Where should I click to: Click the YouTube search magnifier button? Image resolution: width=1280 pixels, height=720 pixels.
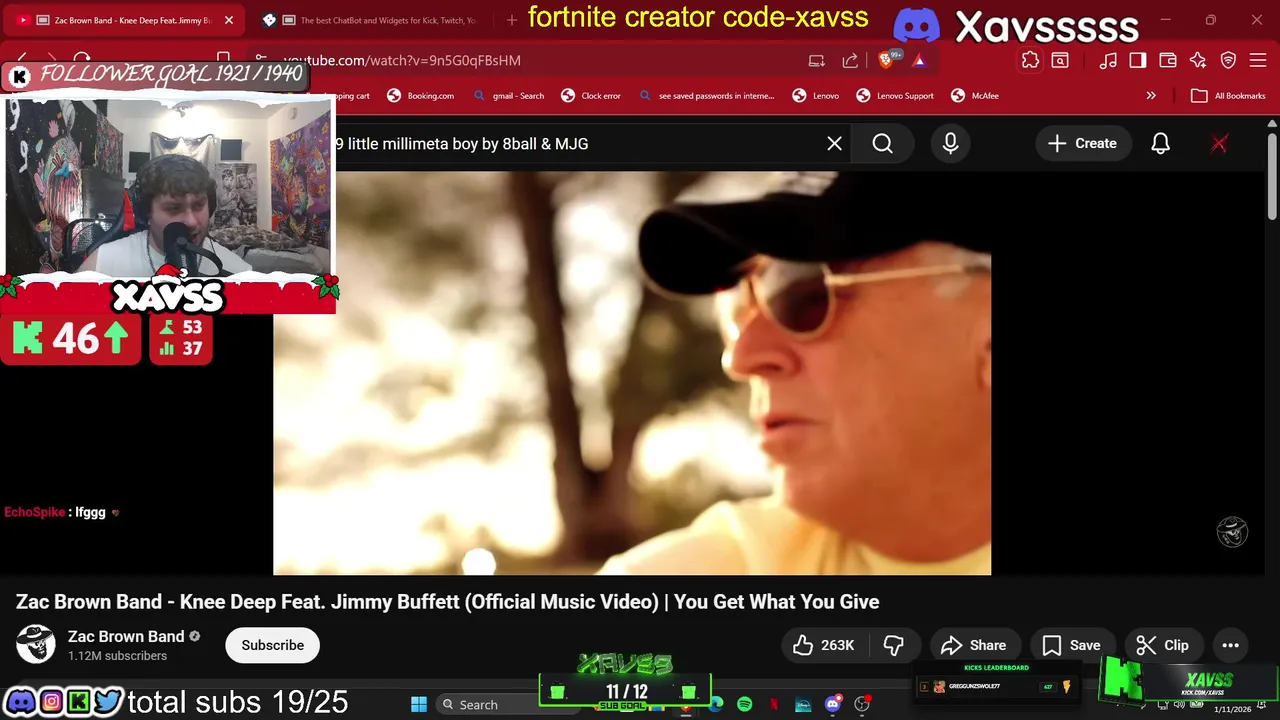tap(882, 144)
